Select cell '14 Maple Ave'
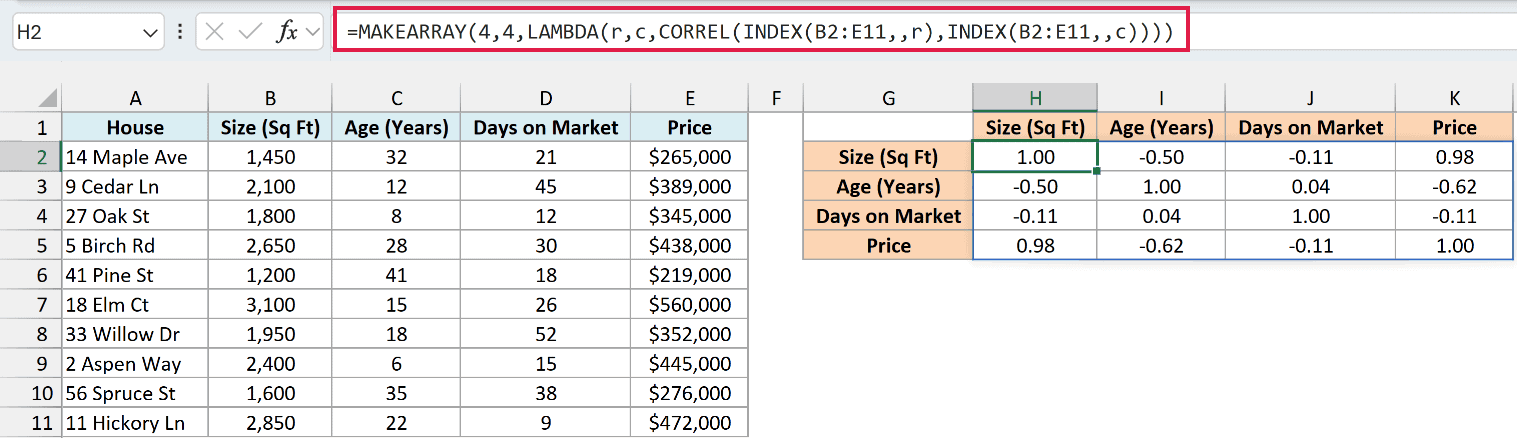1517x438 pixels. 135,157
